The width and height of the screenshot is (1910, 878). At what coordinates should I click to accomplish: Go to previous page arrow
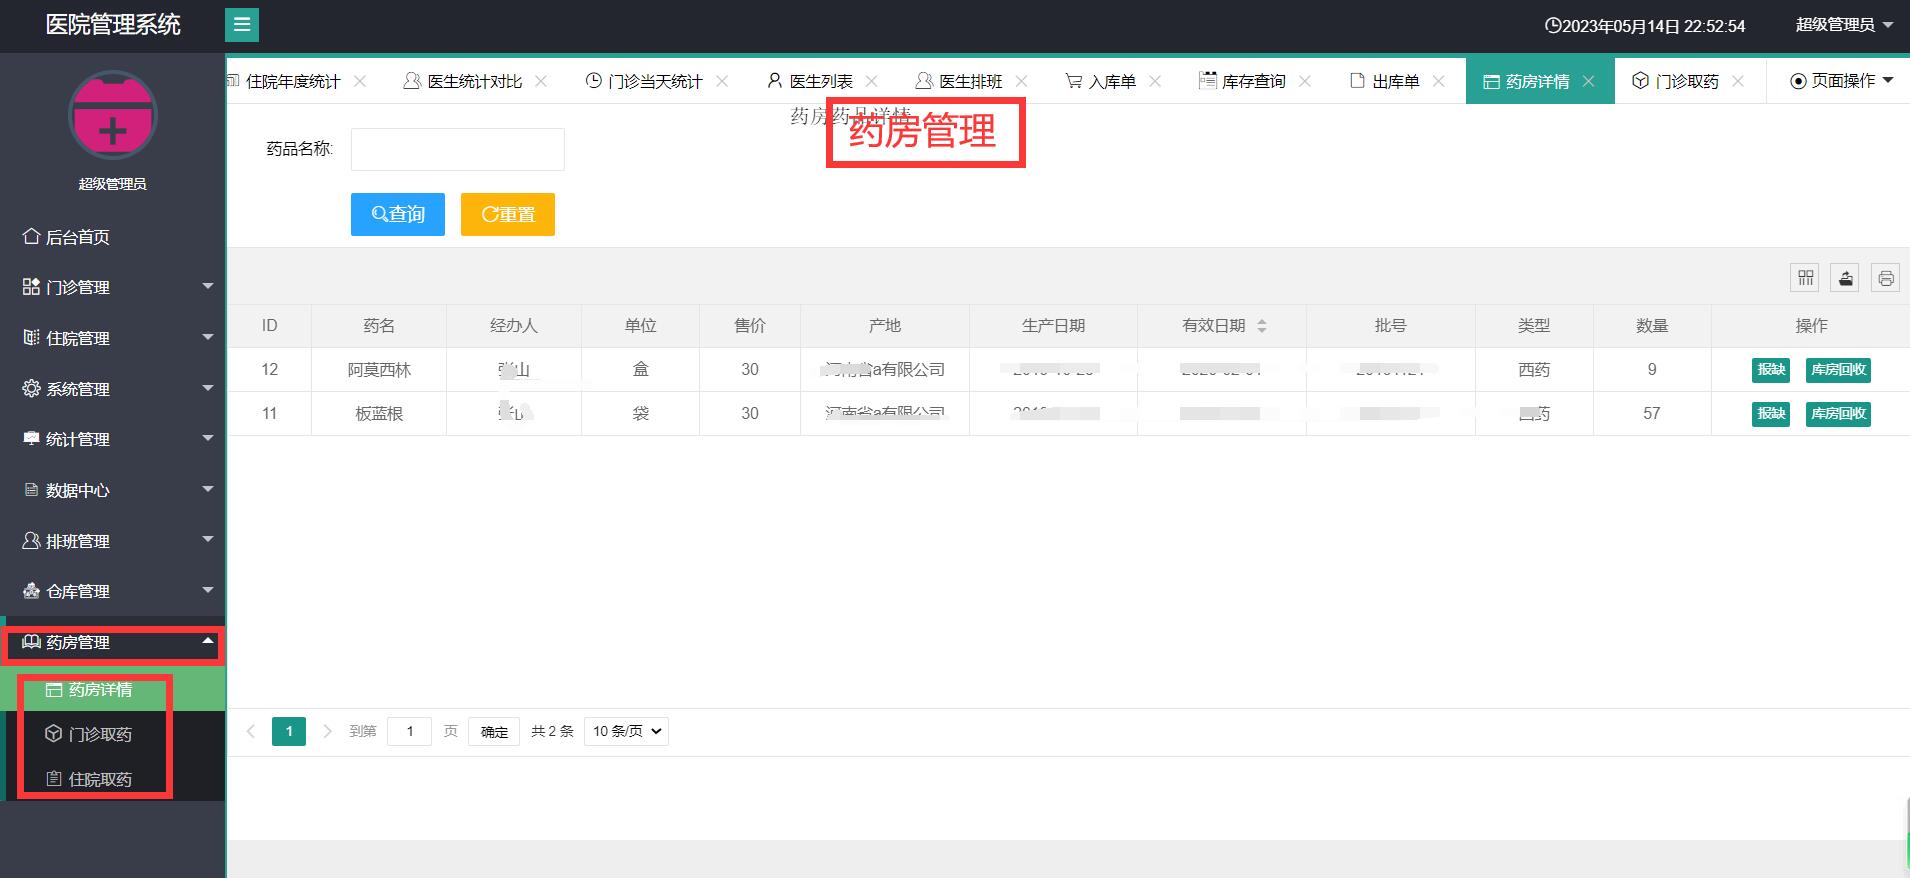[x=251, y=731]
